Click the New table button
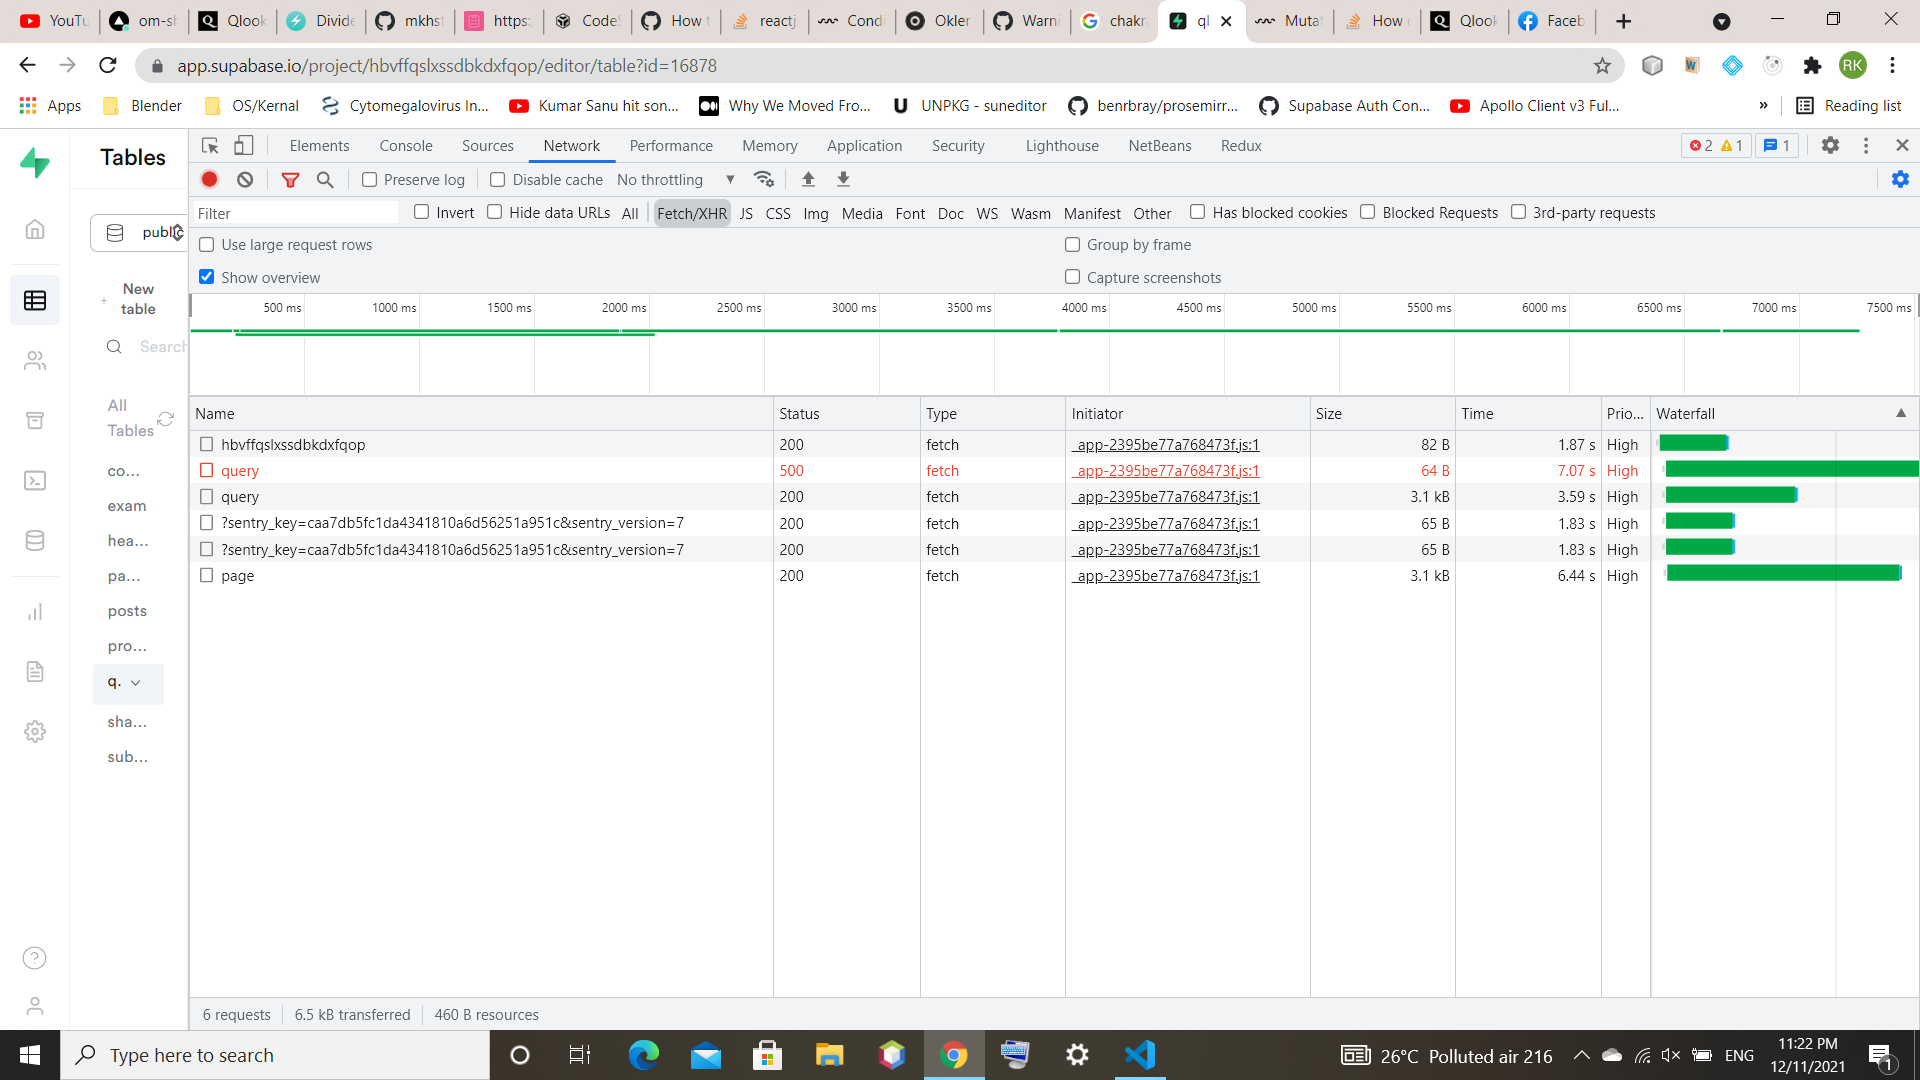This screenshot has width=1920, height=1080. [x=137, y=297]
